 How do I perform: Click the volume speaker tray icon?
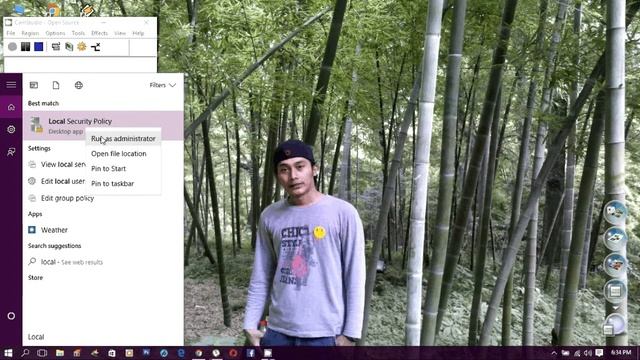click(588, 353)
